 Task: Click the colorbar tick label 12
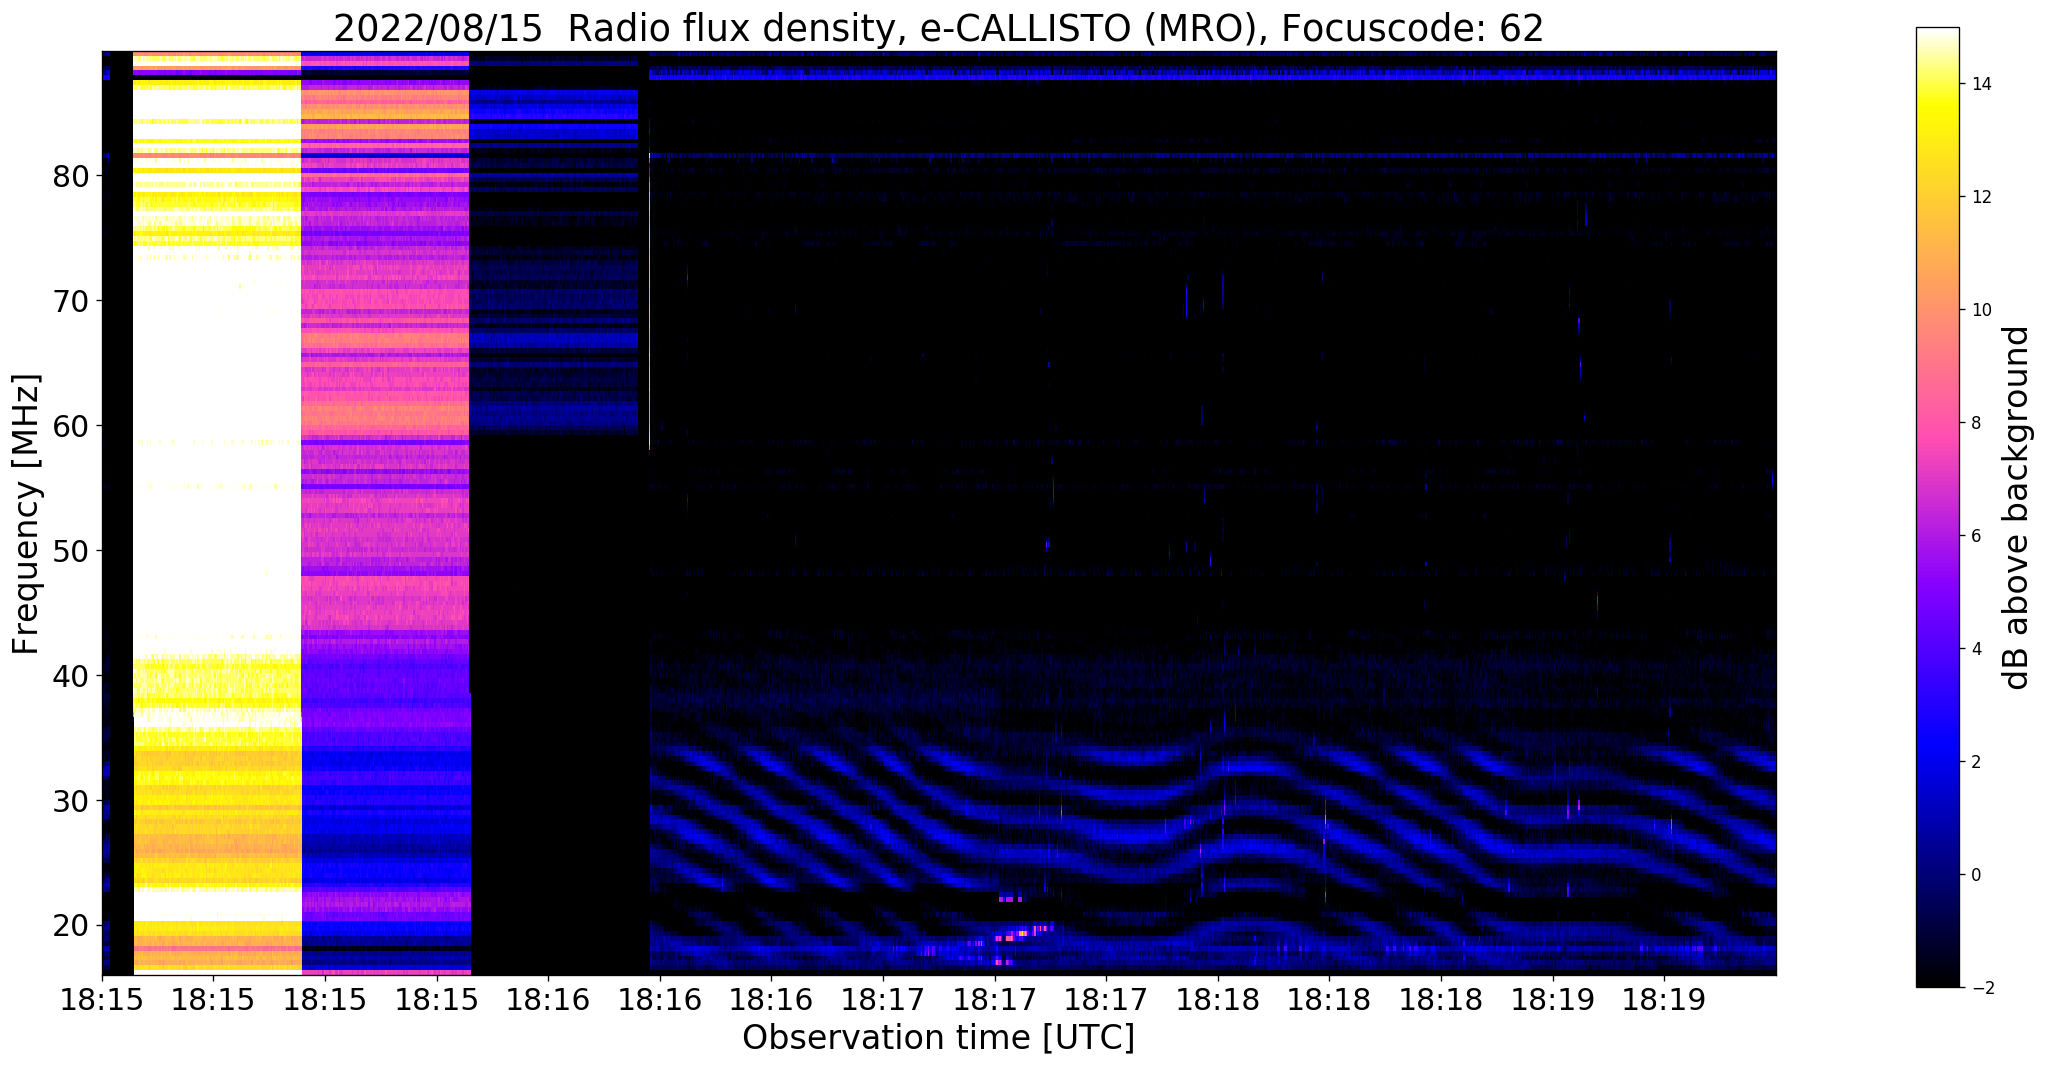pyautogui.click(x=1979, y=197)
